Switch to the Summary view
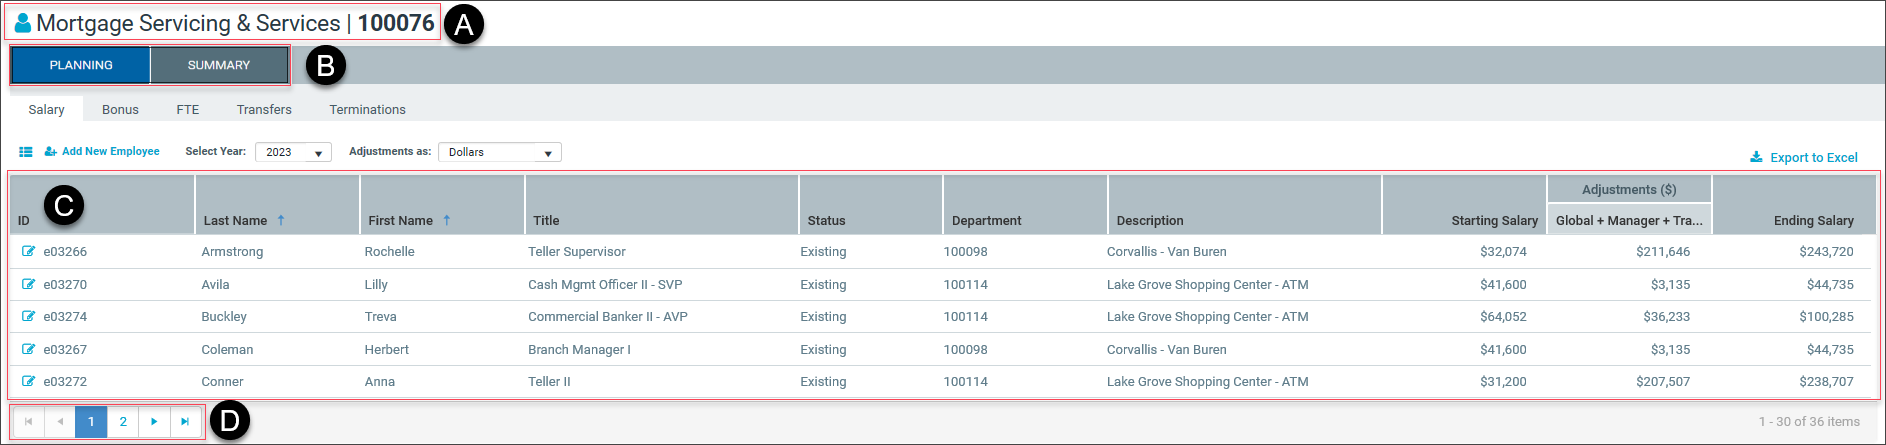1886x445 pixels. 219,65
